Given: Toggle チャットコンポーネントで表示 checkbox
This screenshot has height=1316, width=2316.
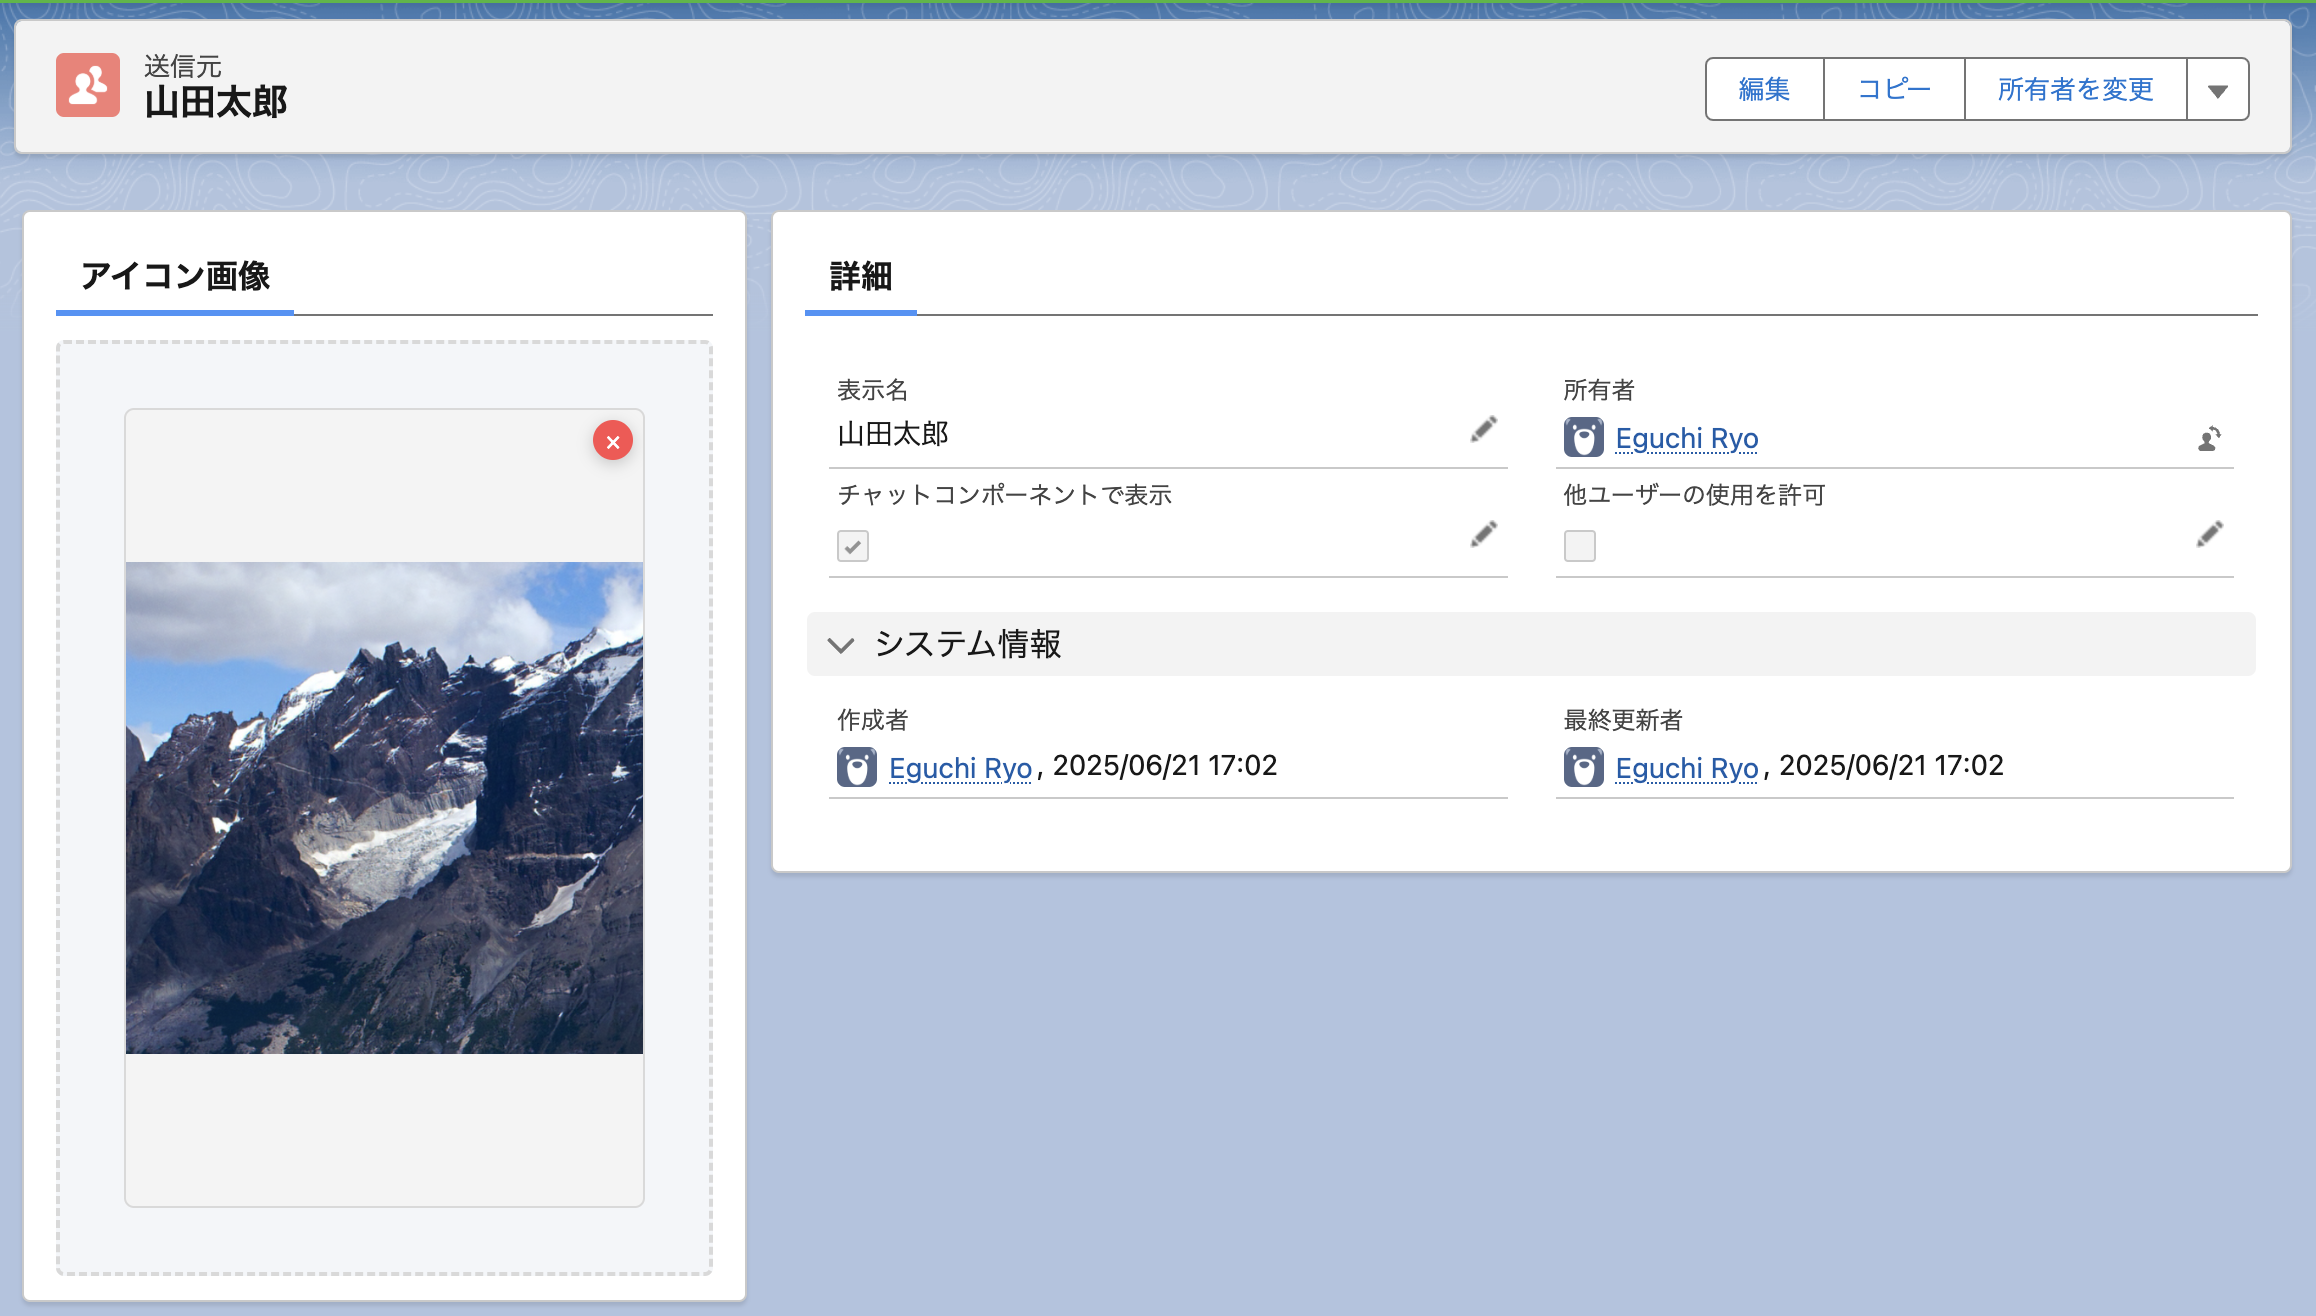Looking at the screenshot, I should tap(853, 546).
